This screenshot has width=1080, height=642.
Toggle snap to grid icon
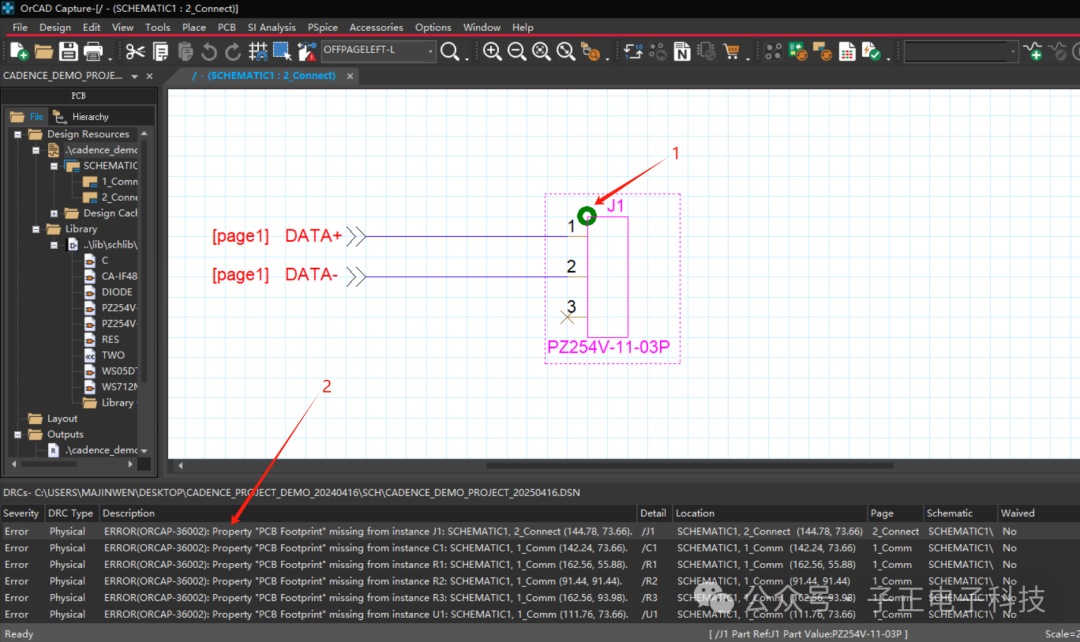tap(258, 52)
